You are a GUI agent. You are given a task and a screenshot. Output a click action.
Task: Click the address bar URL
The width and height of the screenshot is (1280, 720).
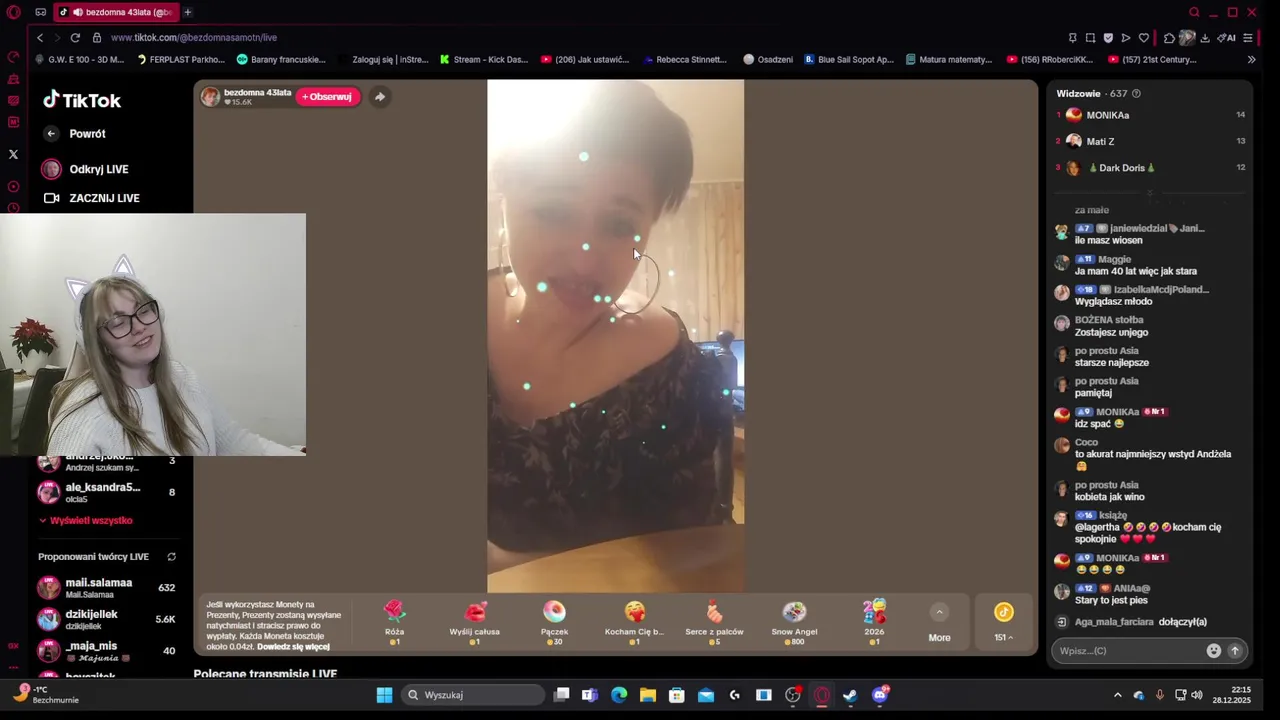194,38
